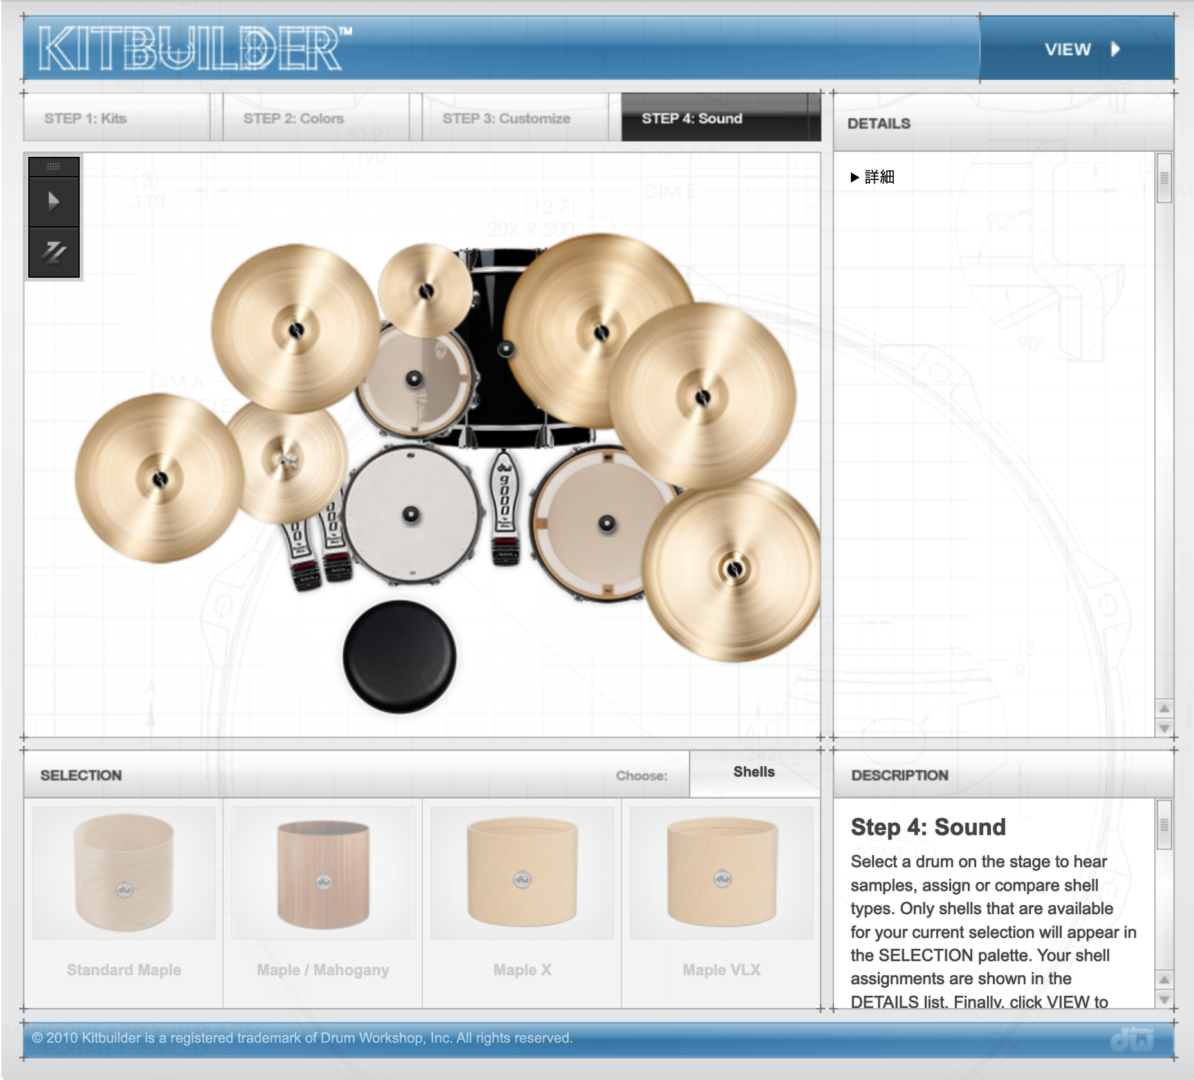This screenshot has height=1080, width=1194.
Task: Select the Step 4: Sound tab
Action: coord(720,118)
